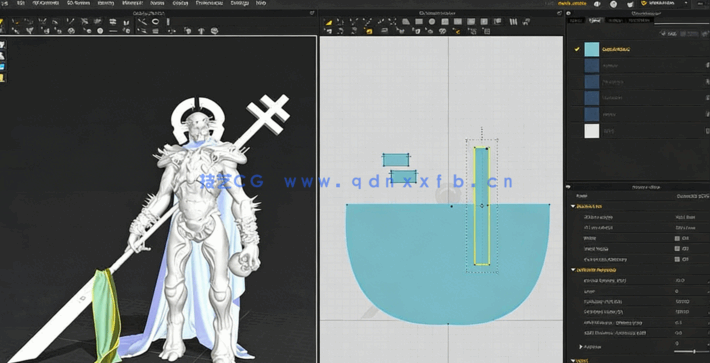Click the pop-out icon of the 3D window header
Screen dimensions: 710x363
pos(312,14)
